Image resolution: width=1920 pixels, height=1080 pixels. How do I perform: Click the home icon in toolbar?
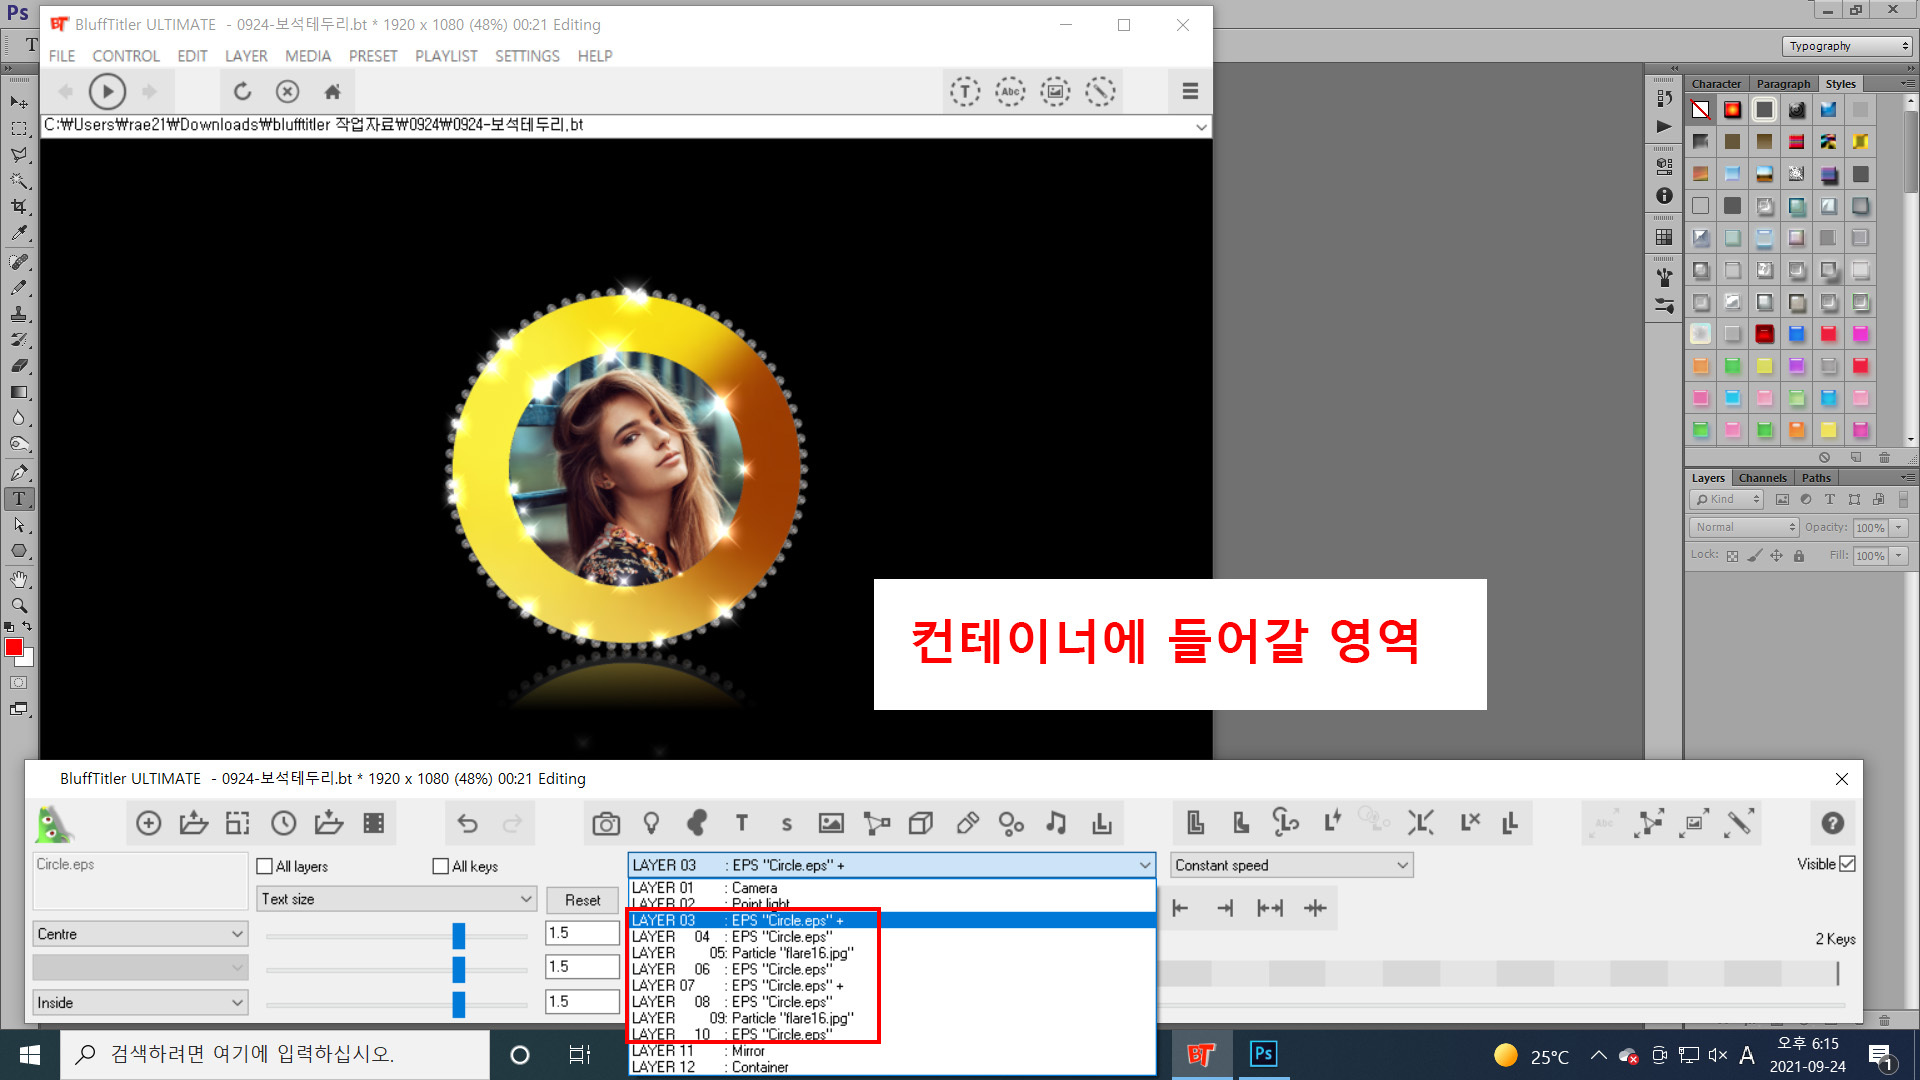click(x=333, y=92)
